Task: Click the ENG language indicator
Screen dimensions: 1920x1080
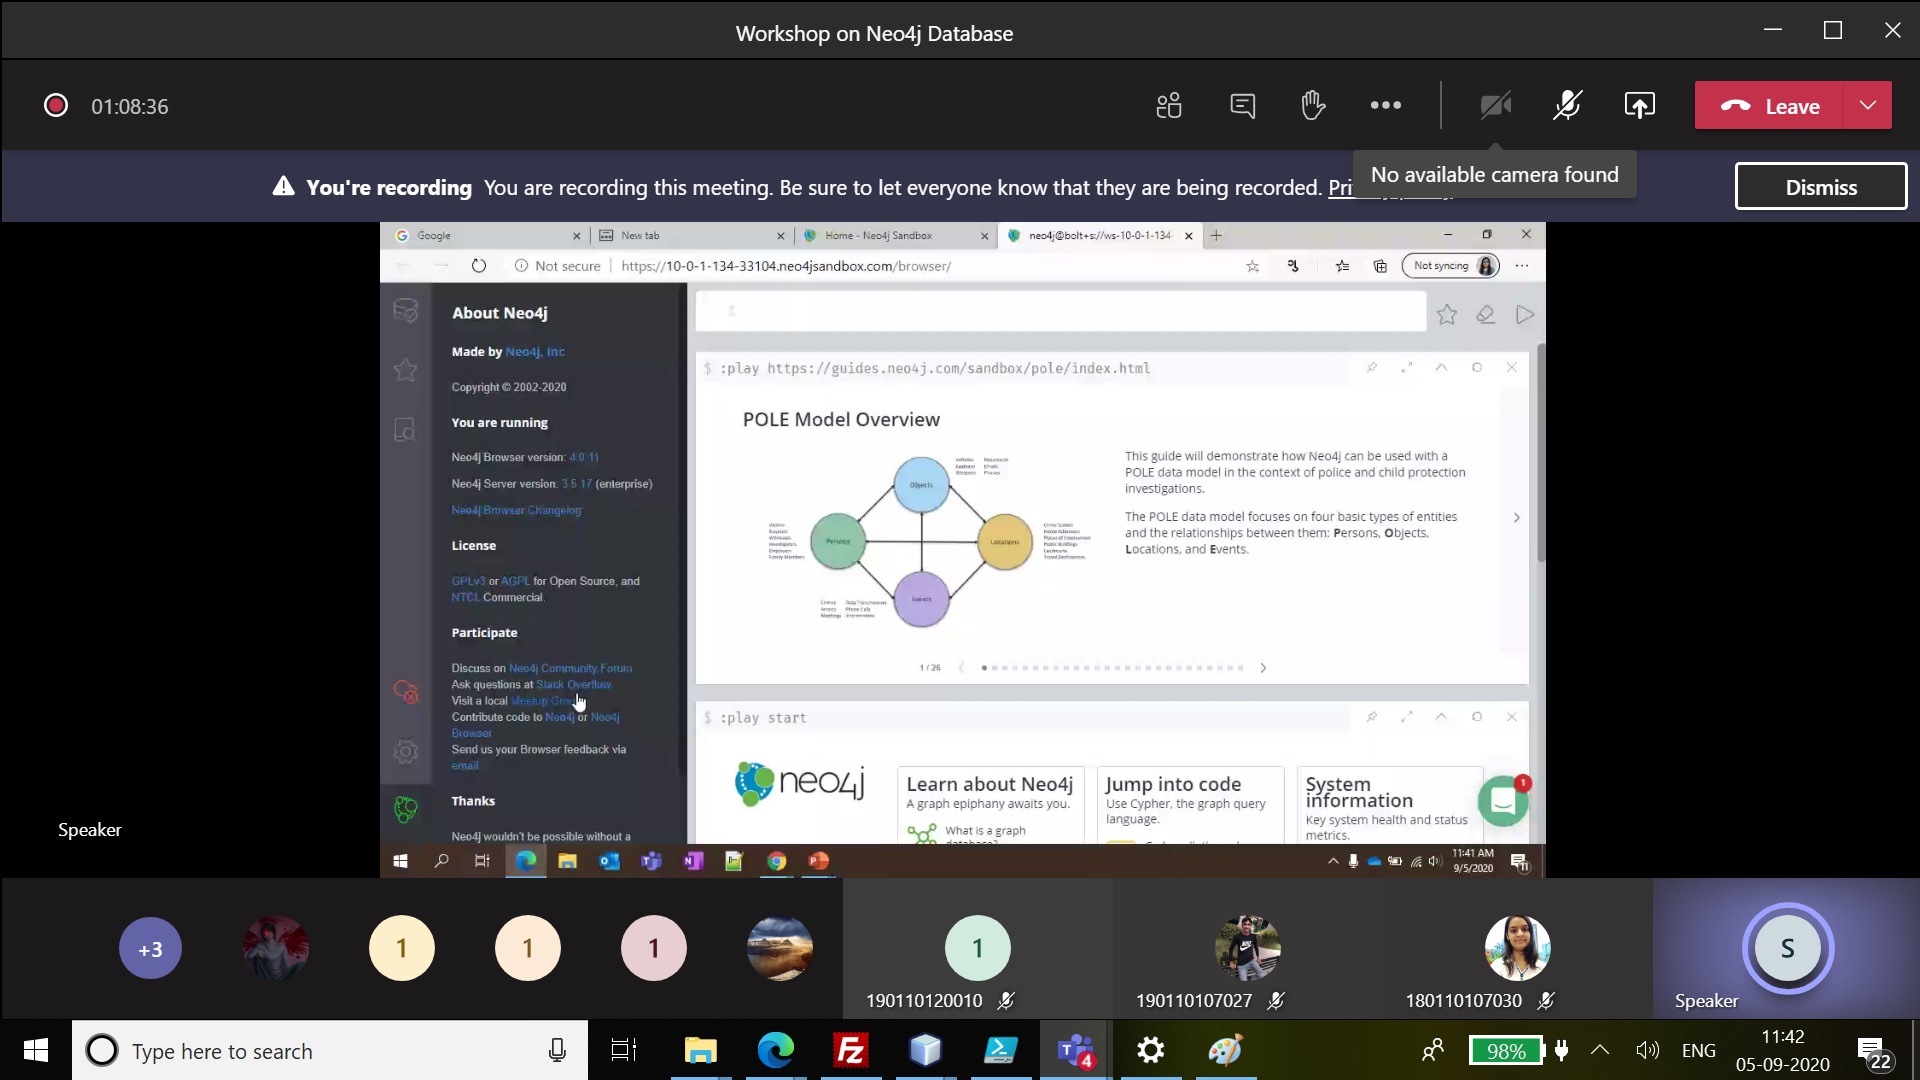Action: [x=1698, y=1050]
